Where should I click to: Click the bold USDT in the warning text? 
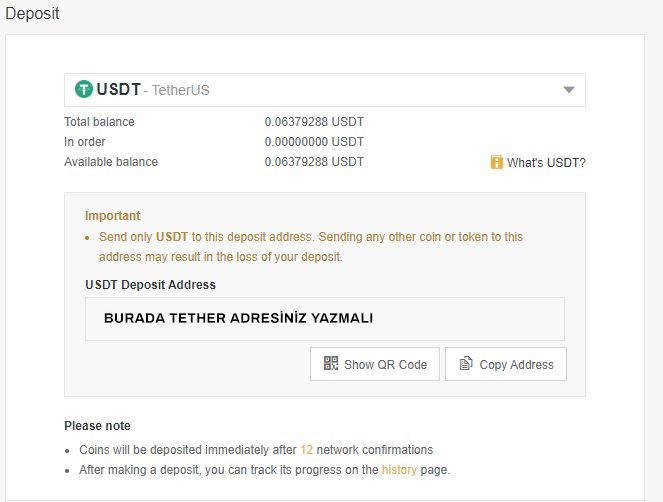point(172,237)
